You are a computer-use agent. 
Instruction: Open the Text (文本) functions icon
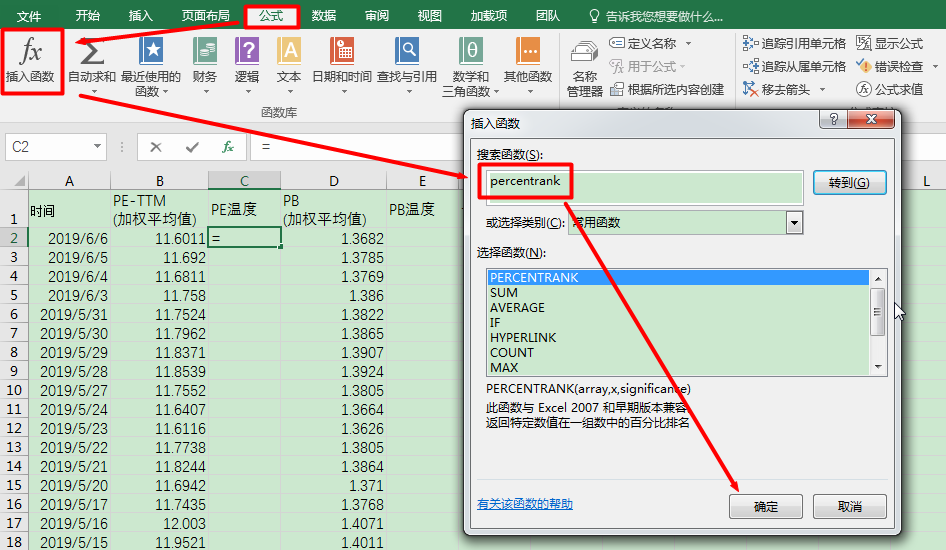point(289,51)
